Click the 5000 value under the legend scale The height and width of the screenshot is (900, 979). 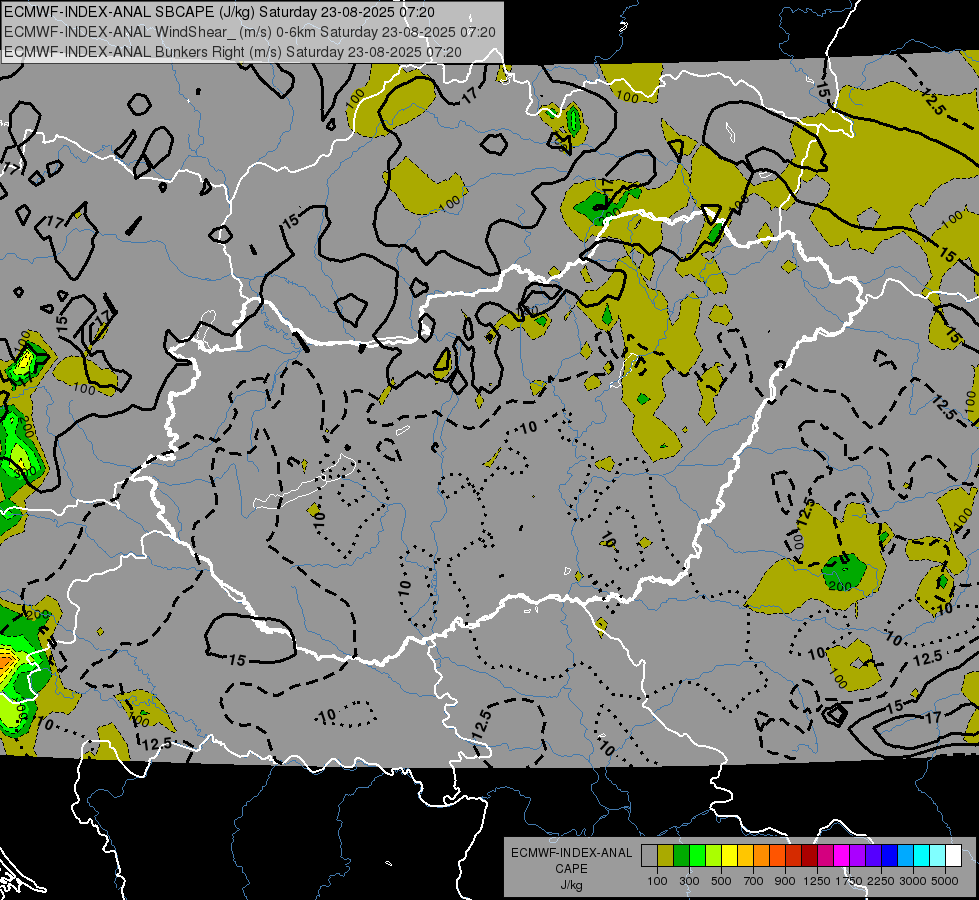point(945,881)
